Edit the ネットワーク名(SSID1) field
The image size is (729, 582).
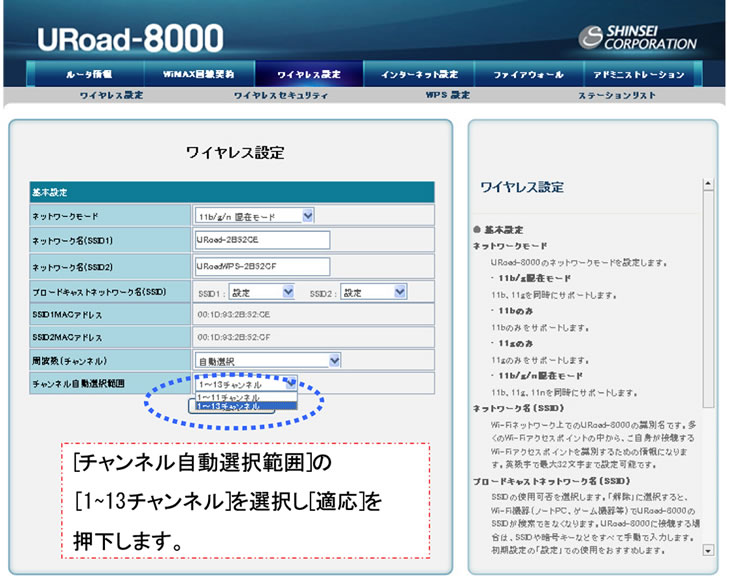pos(263,240)
